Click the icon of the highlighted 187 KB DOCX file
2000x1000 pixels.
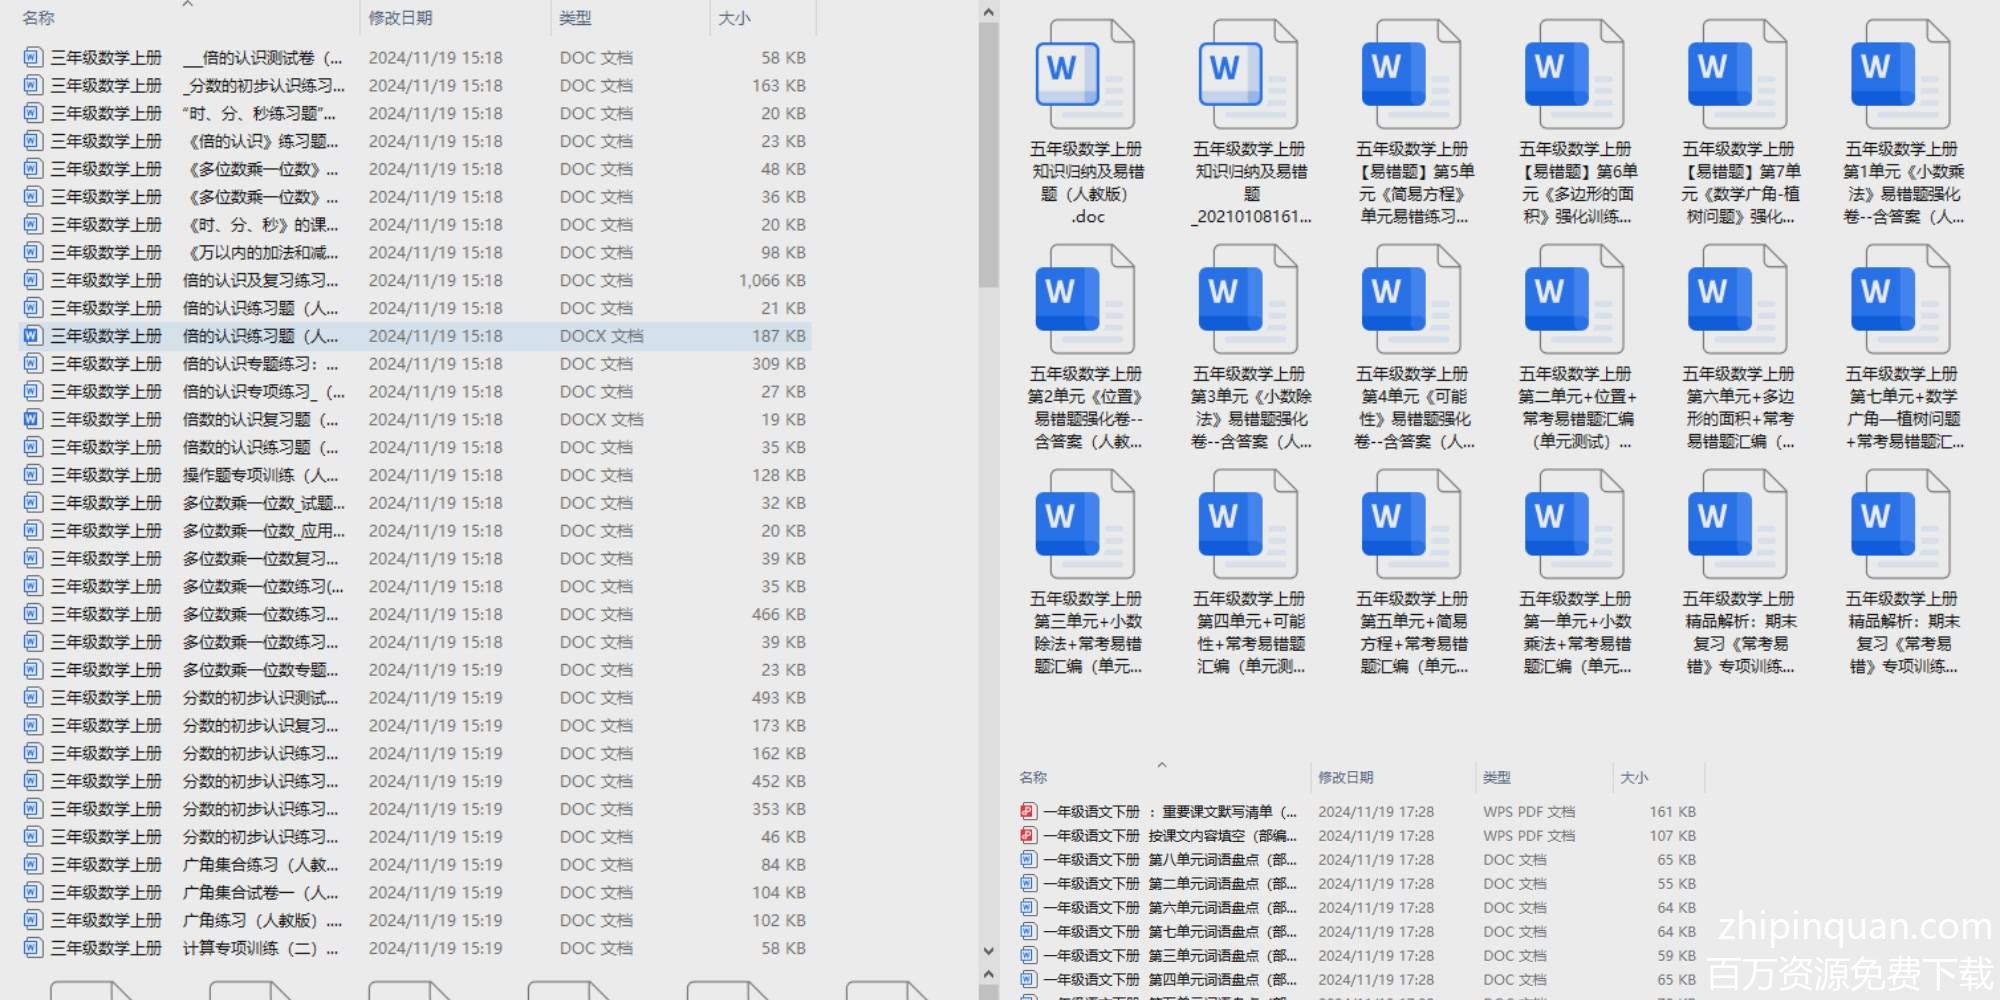click(32, 336)
